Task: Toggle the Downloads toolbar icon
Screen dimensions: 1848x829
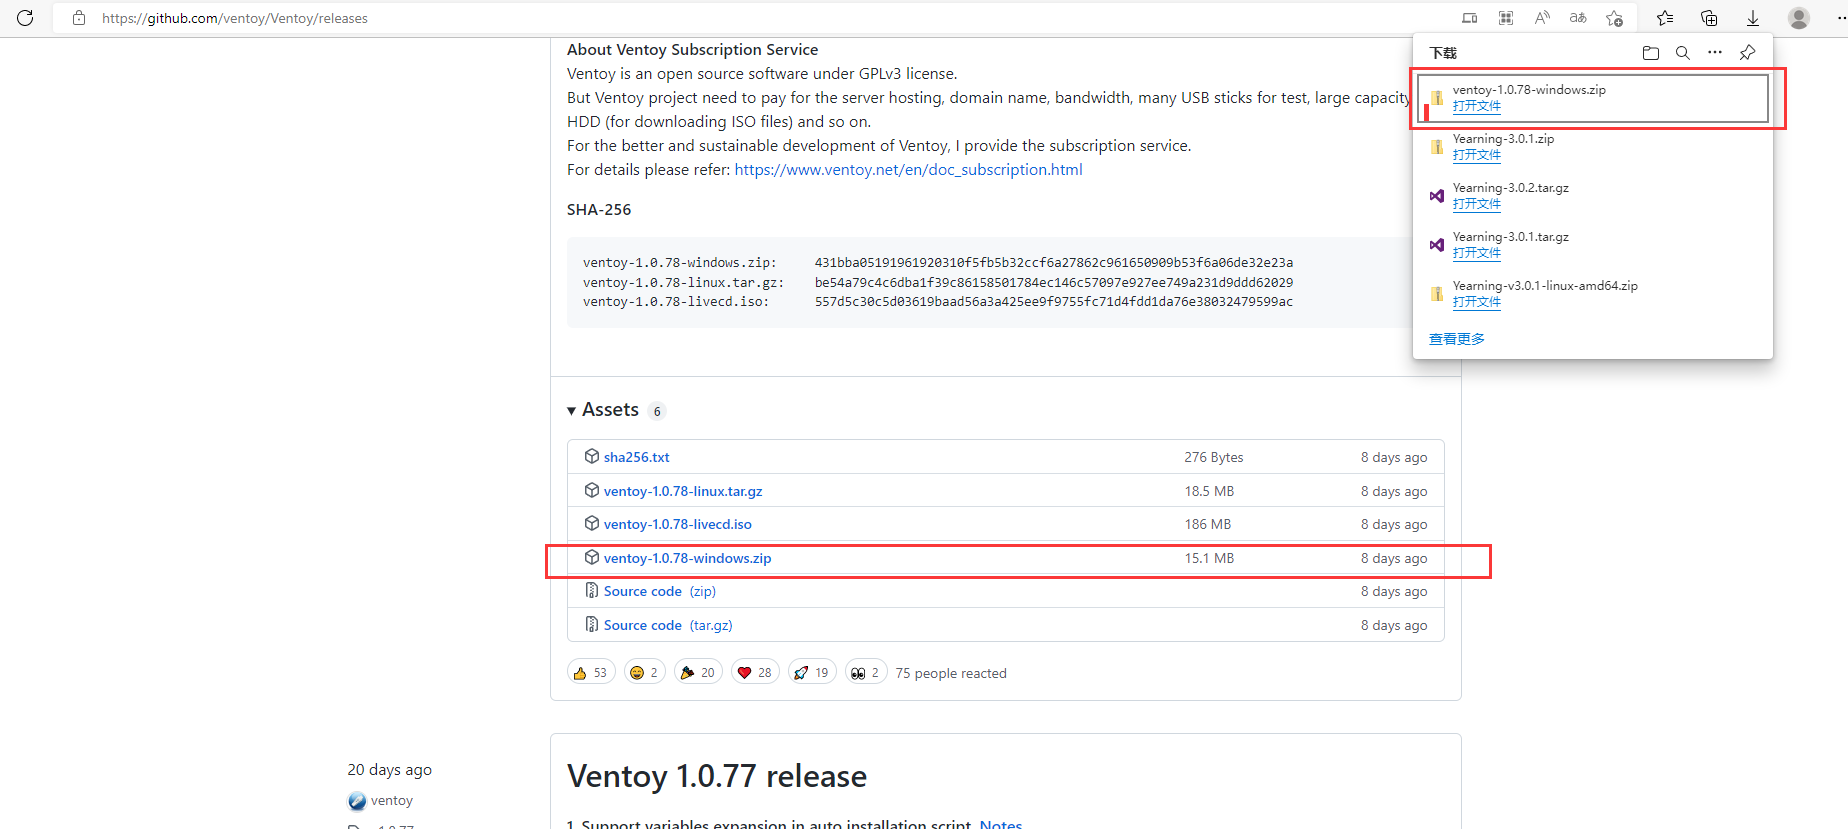Action: (1753, 18)
